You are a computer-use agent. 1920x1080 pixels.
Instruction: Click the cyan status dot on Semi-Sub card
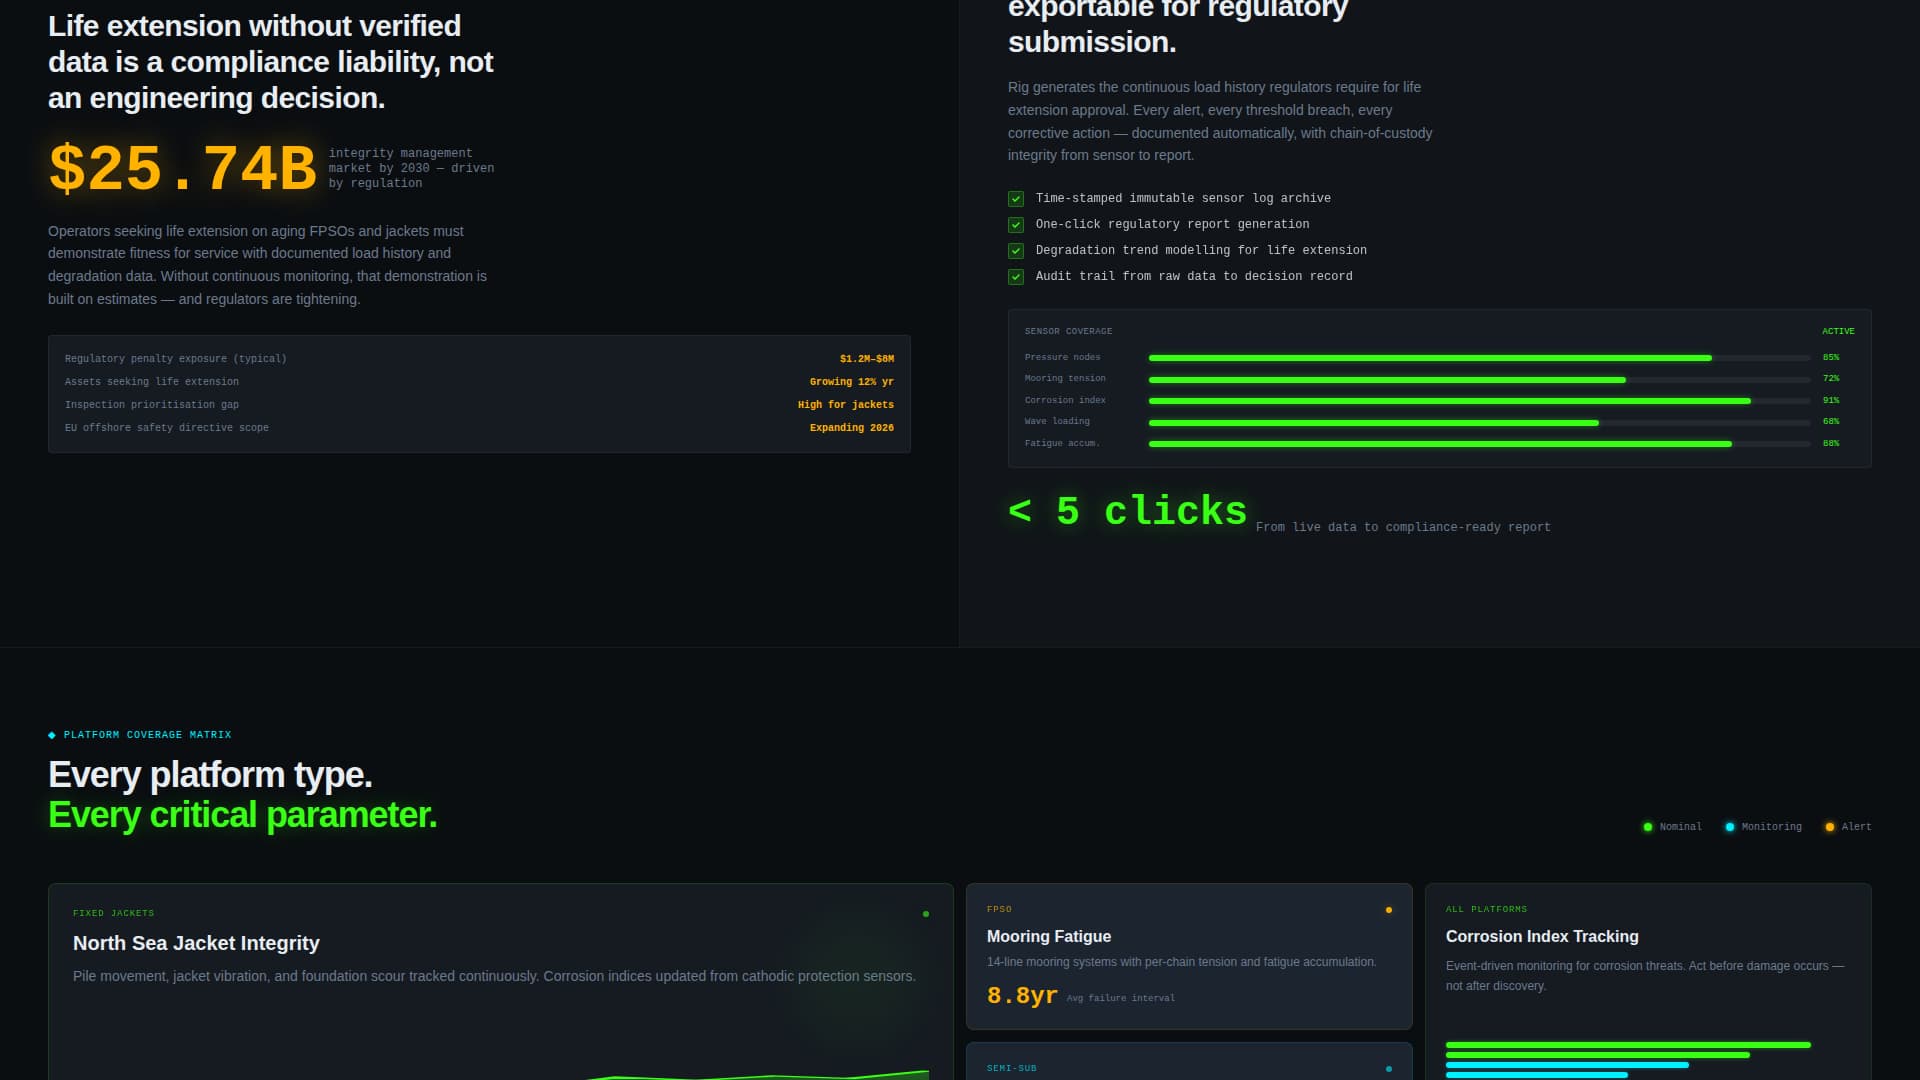coord(1389,1069)
